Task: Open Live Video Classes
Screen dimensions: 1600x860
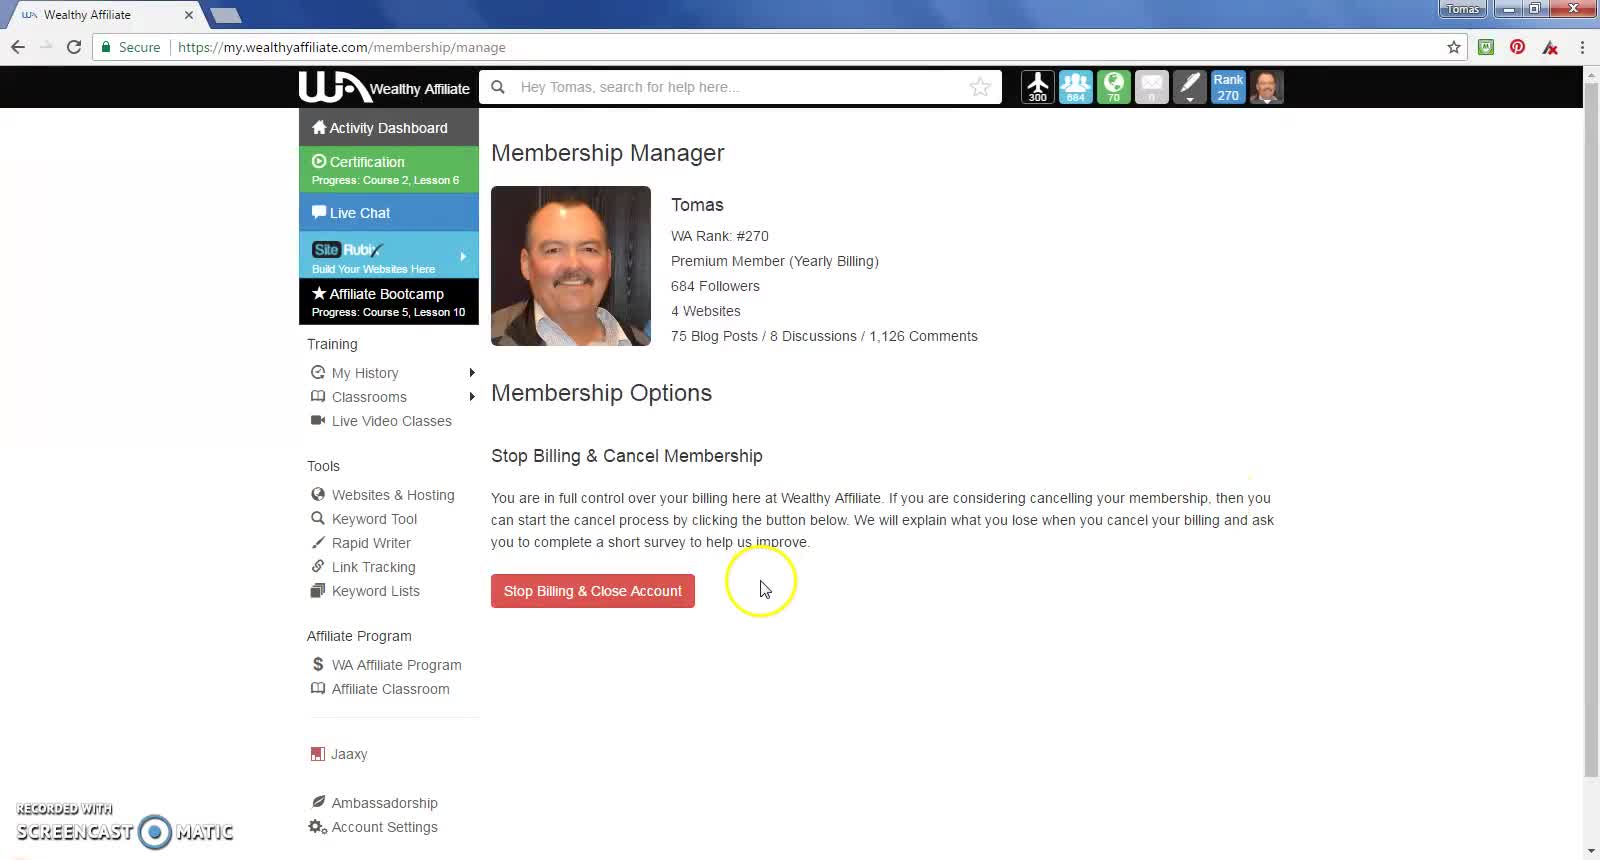Action: 391,421
